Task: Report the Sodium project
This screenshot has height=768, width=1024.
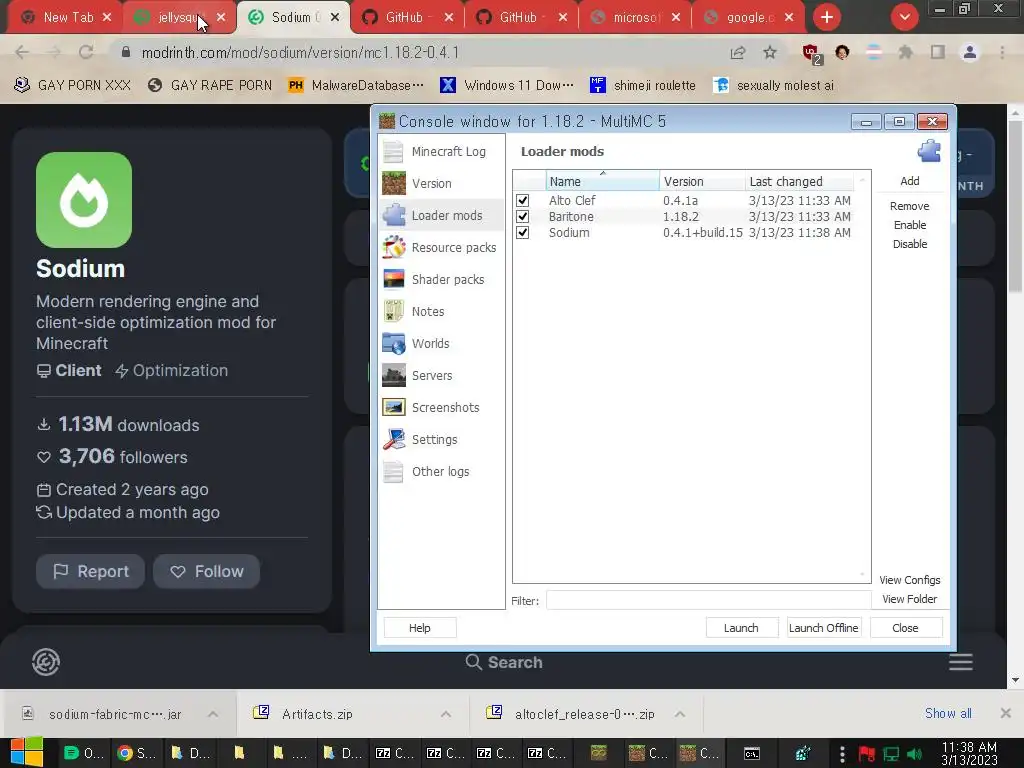Action: pos(90,571)
